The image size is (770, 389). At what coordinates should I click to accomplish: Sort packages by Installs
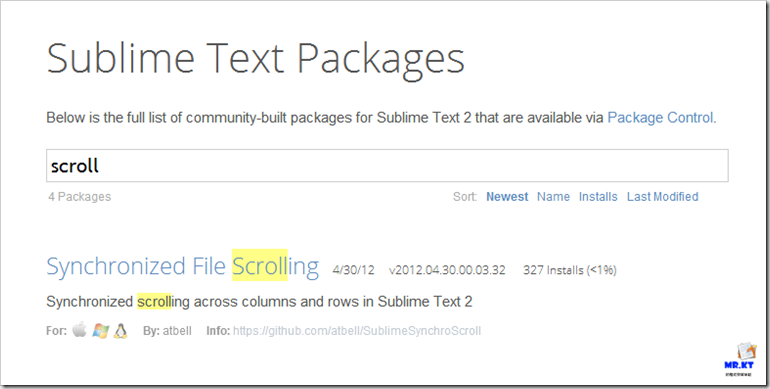click(x=598, y=197)
